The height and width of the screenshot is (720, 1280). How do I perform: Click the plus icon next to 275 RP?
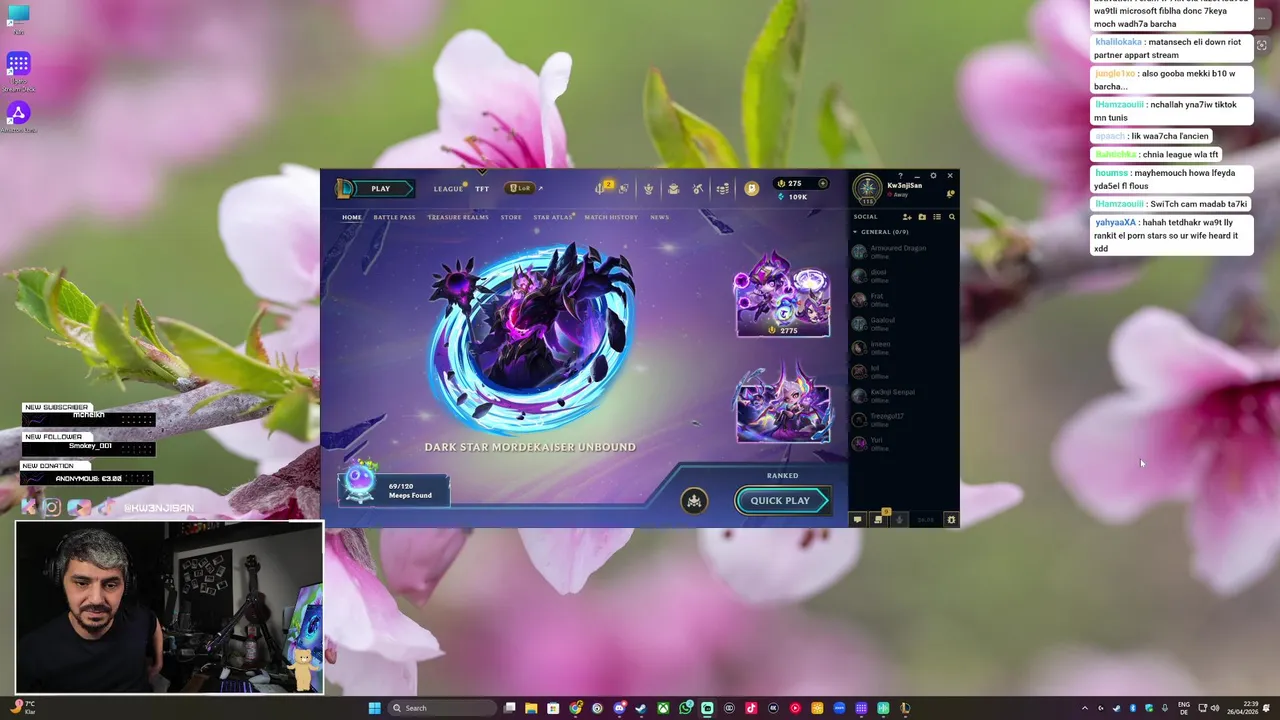(x=823, y=183)
